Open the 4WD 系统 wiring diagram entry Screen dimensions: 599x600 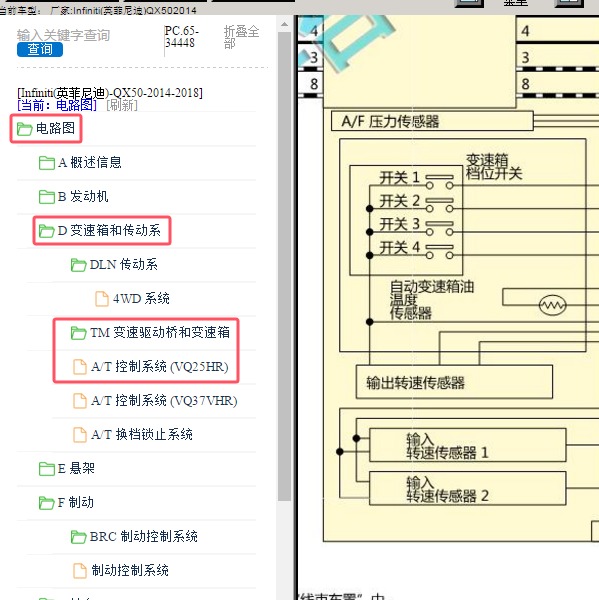click(141, 298)
